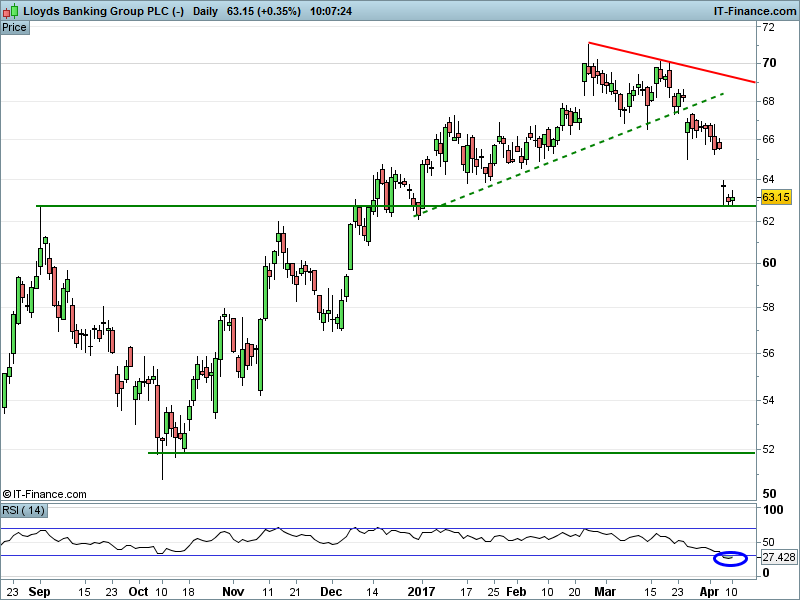Screen dimensions: 800x600
Task: Click the 2017 label on date axis
Action: coord(421,591)
